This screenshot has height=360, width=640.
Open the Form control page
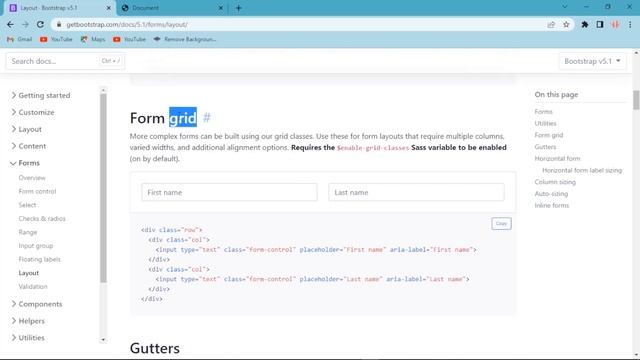[x=37, y=191]
